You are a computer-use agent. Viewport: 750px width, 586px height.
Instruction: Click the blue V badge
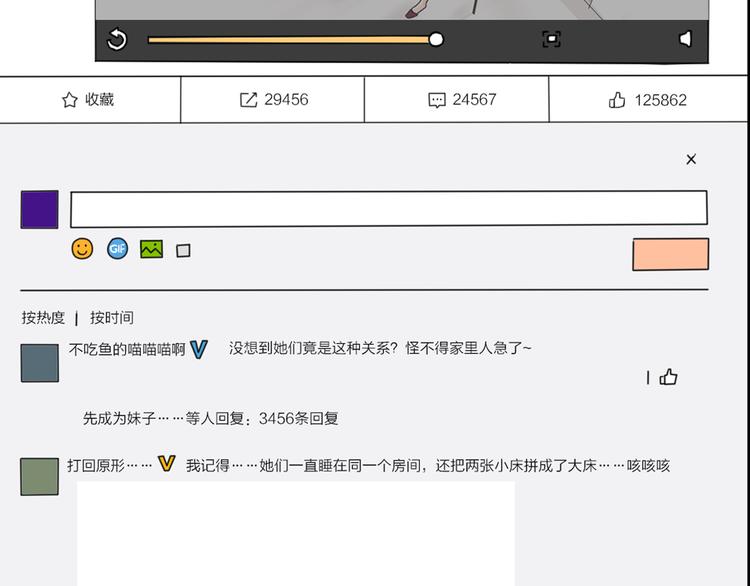(x=199, y=350)
